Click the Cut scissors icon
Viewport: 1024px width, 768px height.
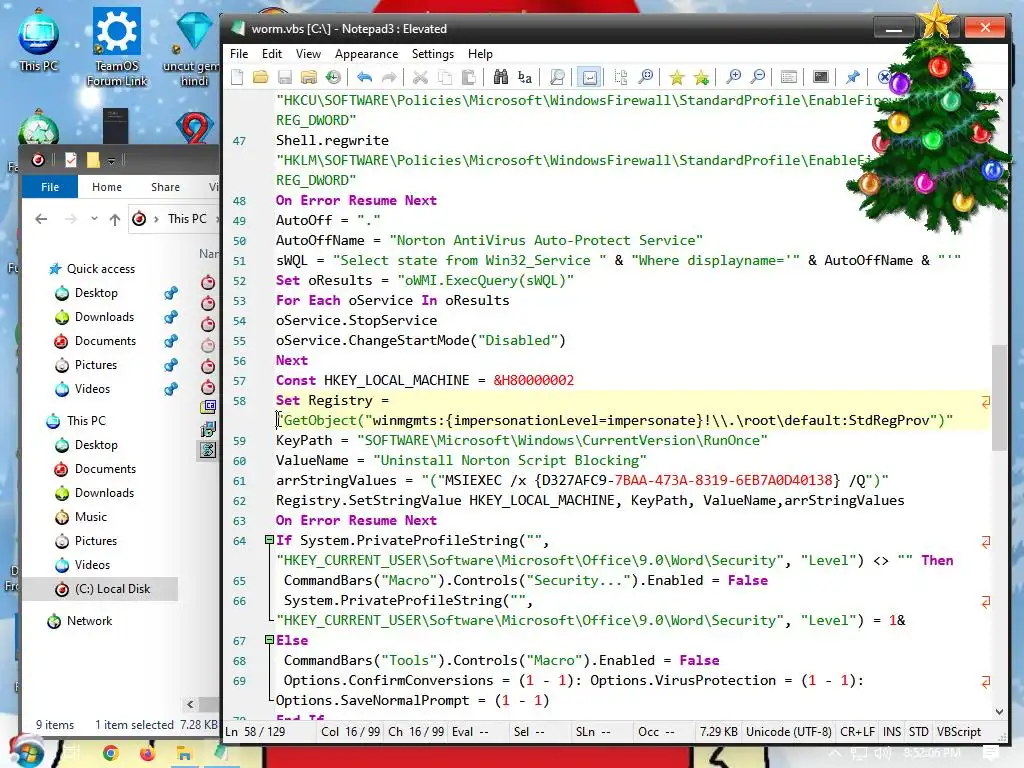pos(420,78)
